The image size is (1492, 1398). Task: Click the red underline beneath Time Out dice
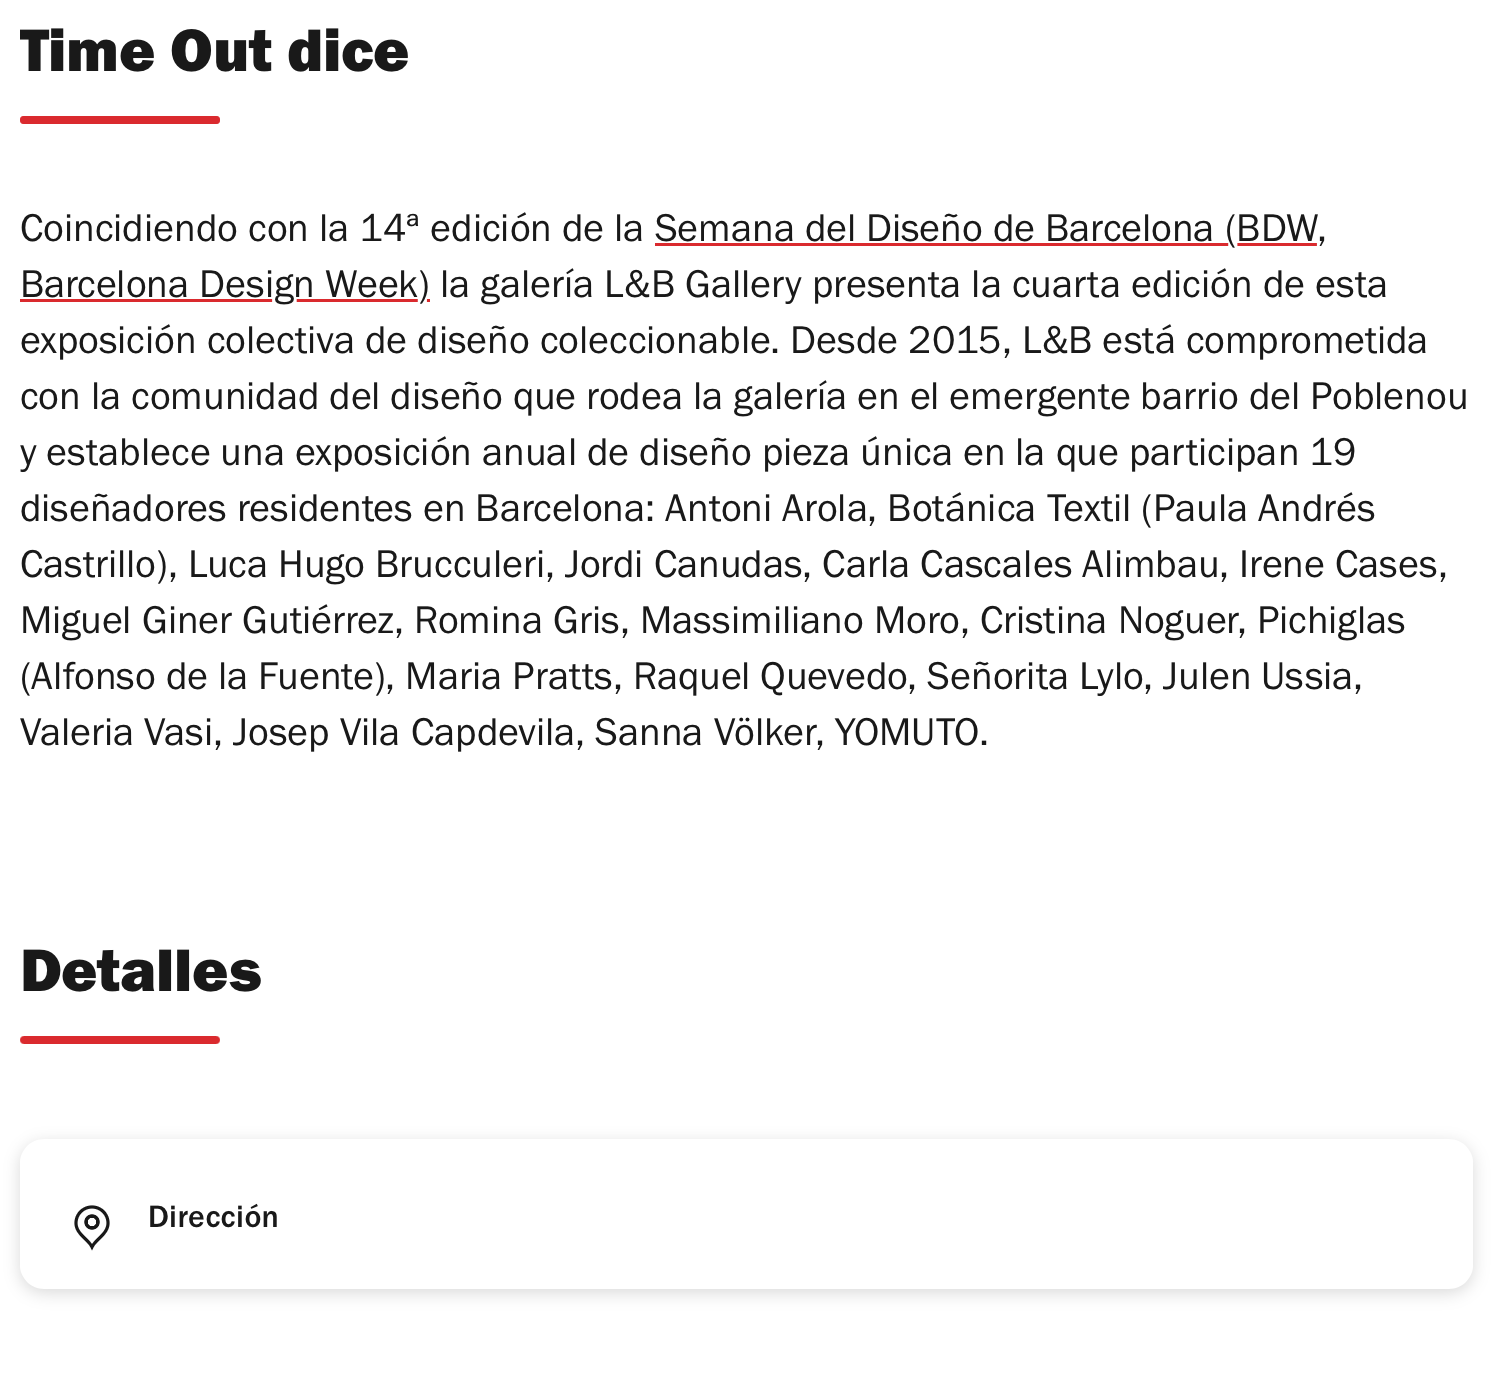120,120
